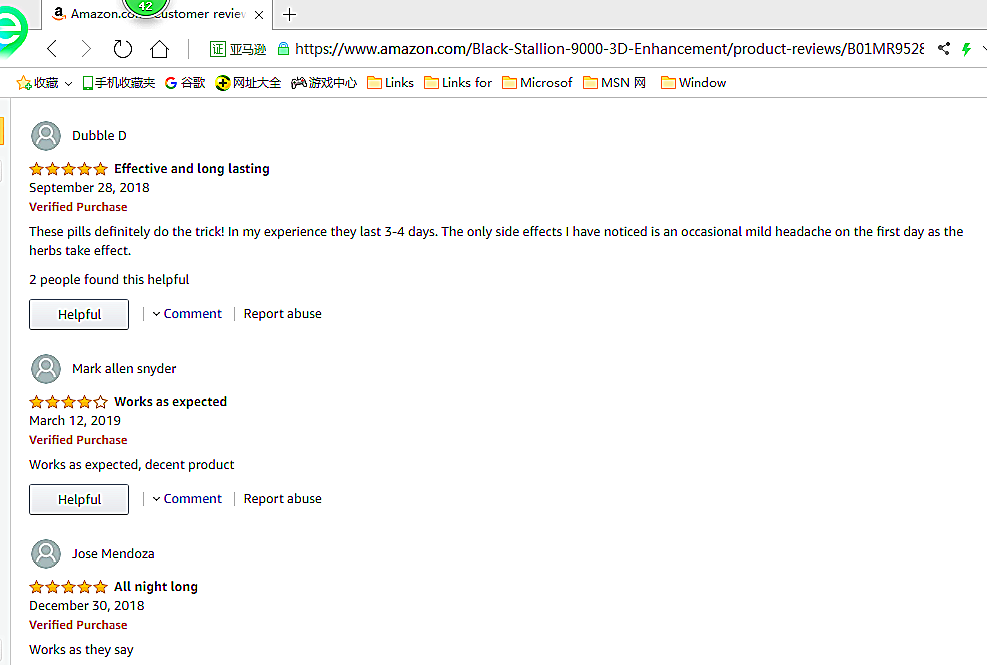Open the MSN bookmark folder
This screenshot has width=987, height=665.
coord(615,83)
